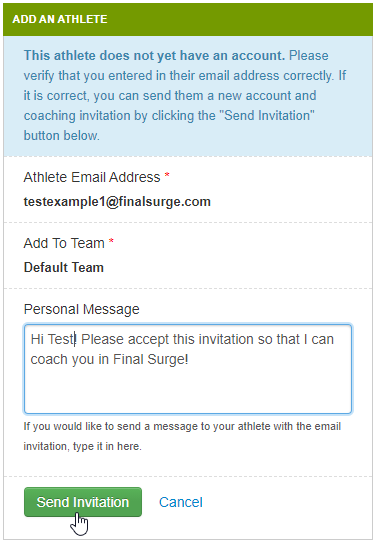
Task: Select the Athlete Email Address label
Action: click(92, 177)
